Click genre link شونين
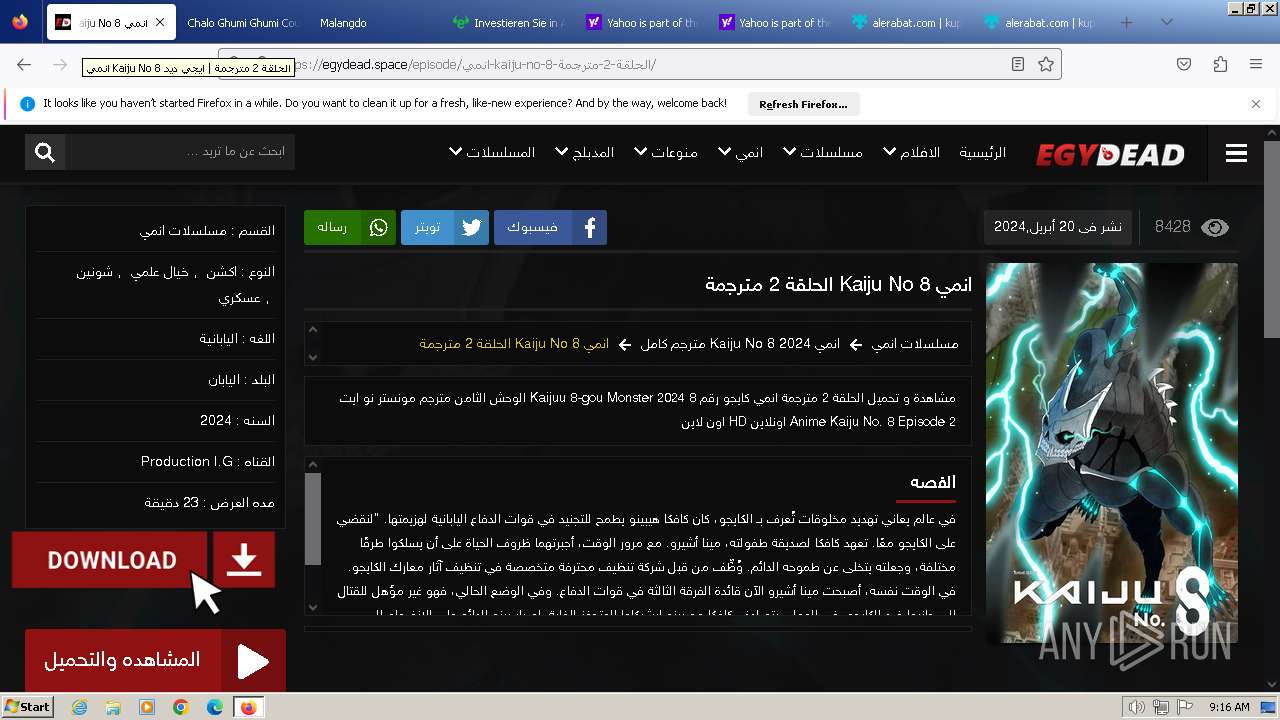 coord(94,272)
